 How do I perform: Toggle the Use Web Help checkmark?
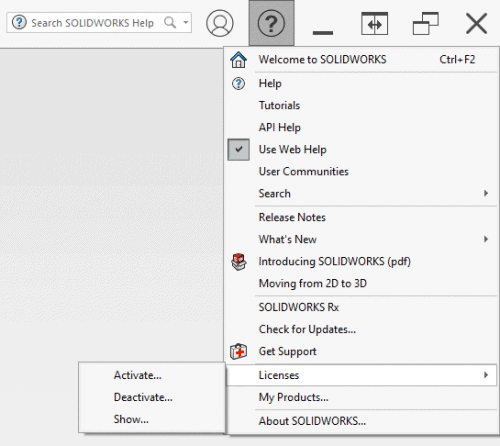238,149
